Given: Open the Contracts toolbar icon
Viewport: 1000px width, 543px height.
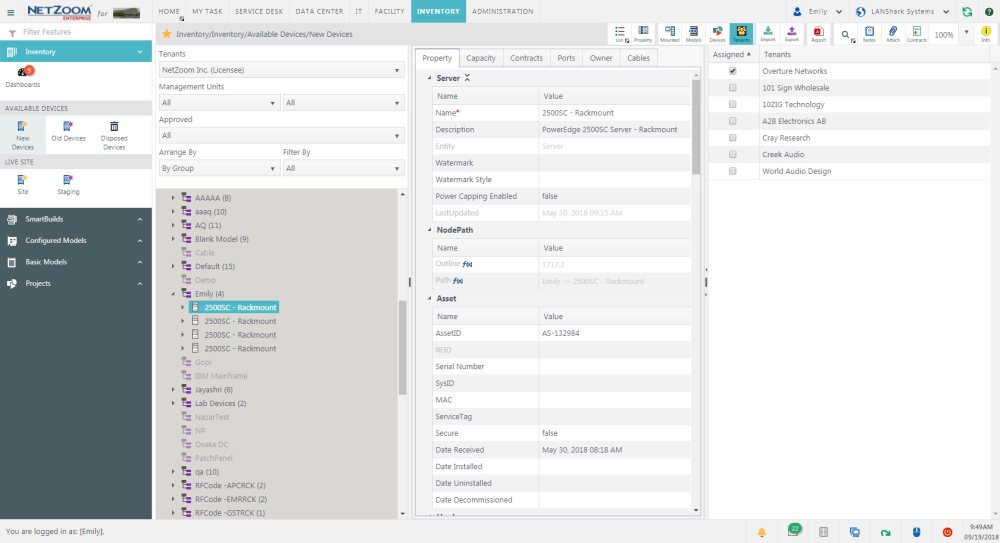Looking at the screenshot, I should click(916, 34).
